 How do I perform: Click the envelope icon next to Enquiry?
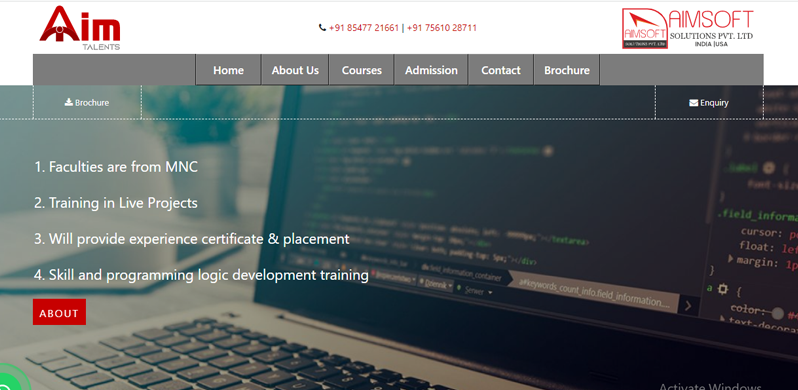pyautogui.click(x=694, y=103)
